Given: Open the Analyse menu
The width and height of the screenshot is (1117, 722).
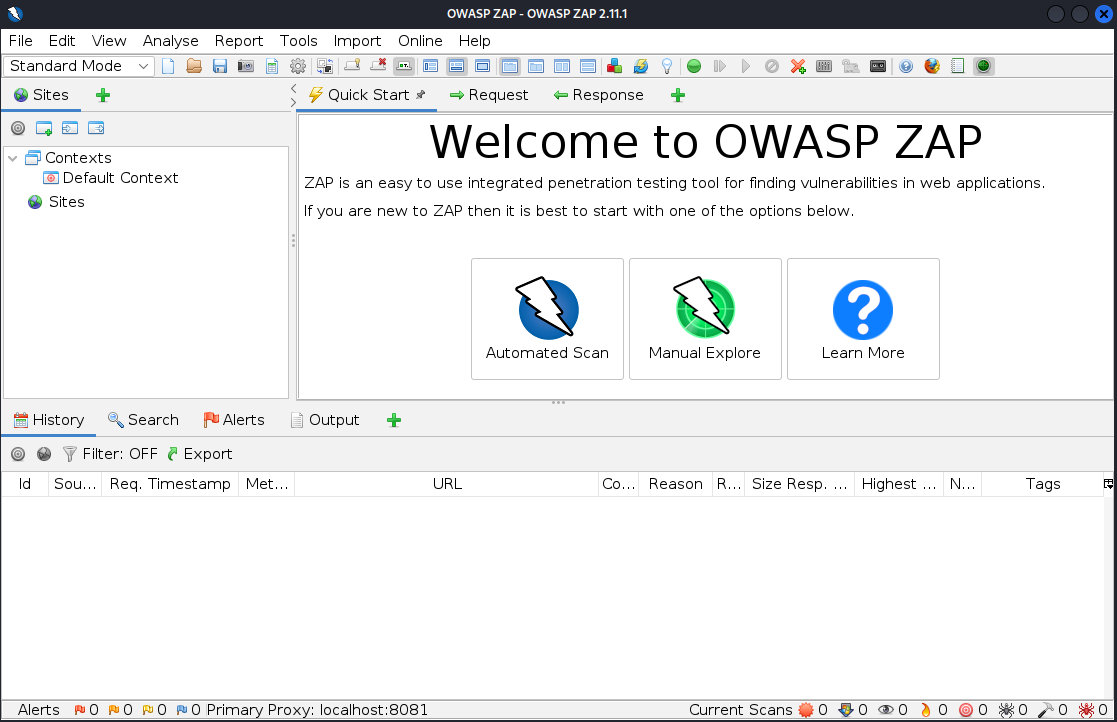Looking at the screenshot, I should [x=170, y=41].
